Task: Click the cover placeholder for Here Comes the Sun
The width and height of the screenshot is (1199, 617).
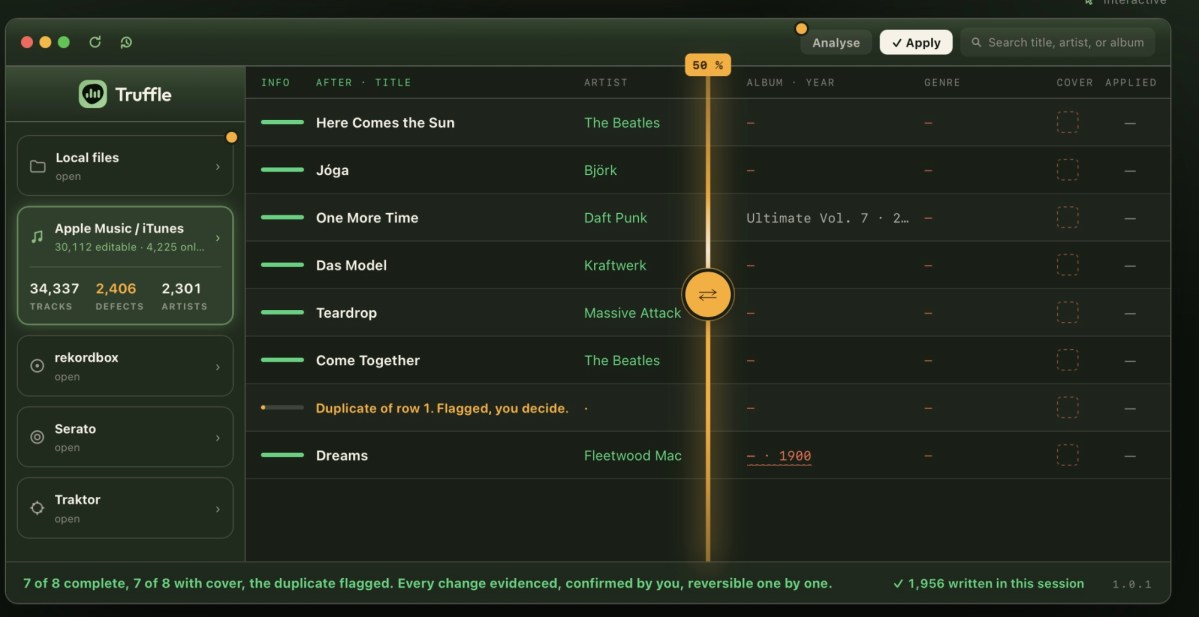Action: (x=1067, y=122)
